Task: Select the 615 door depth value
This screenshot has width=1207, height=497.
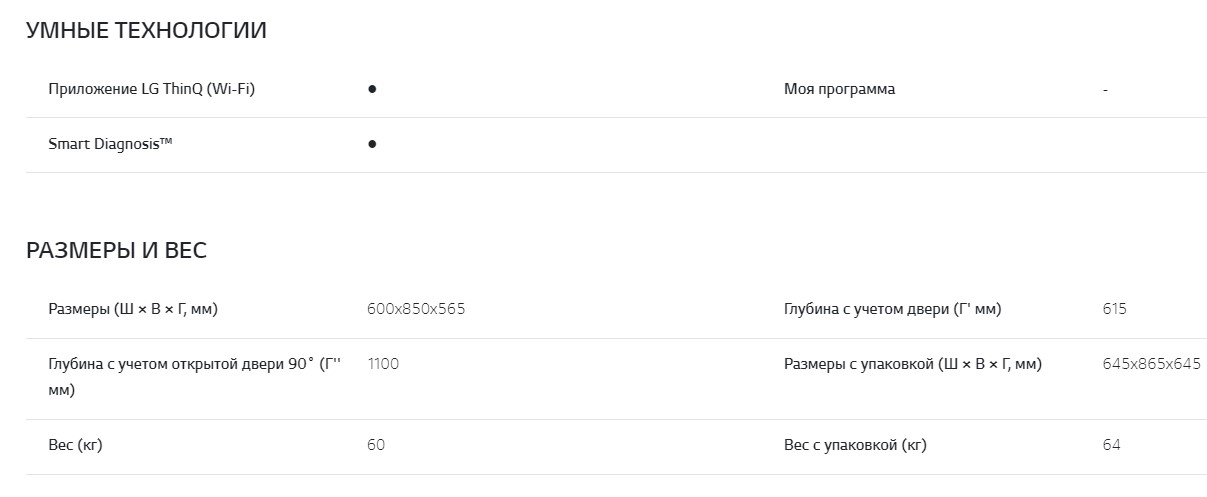Action: 1114,309
